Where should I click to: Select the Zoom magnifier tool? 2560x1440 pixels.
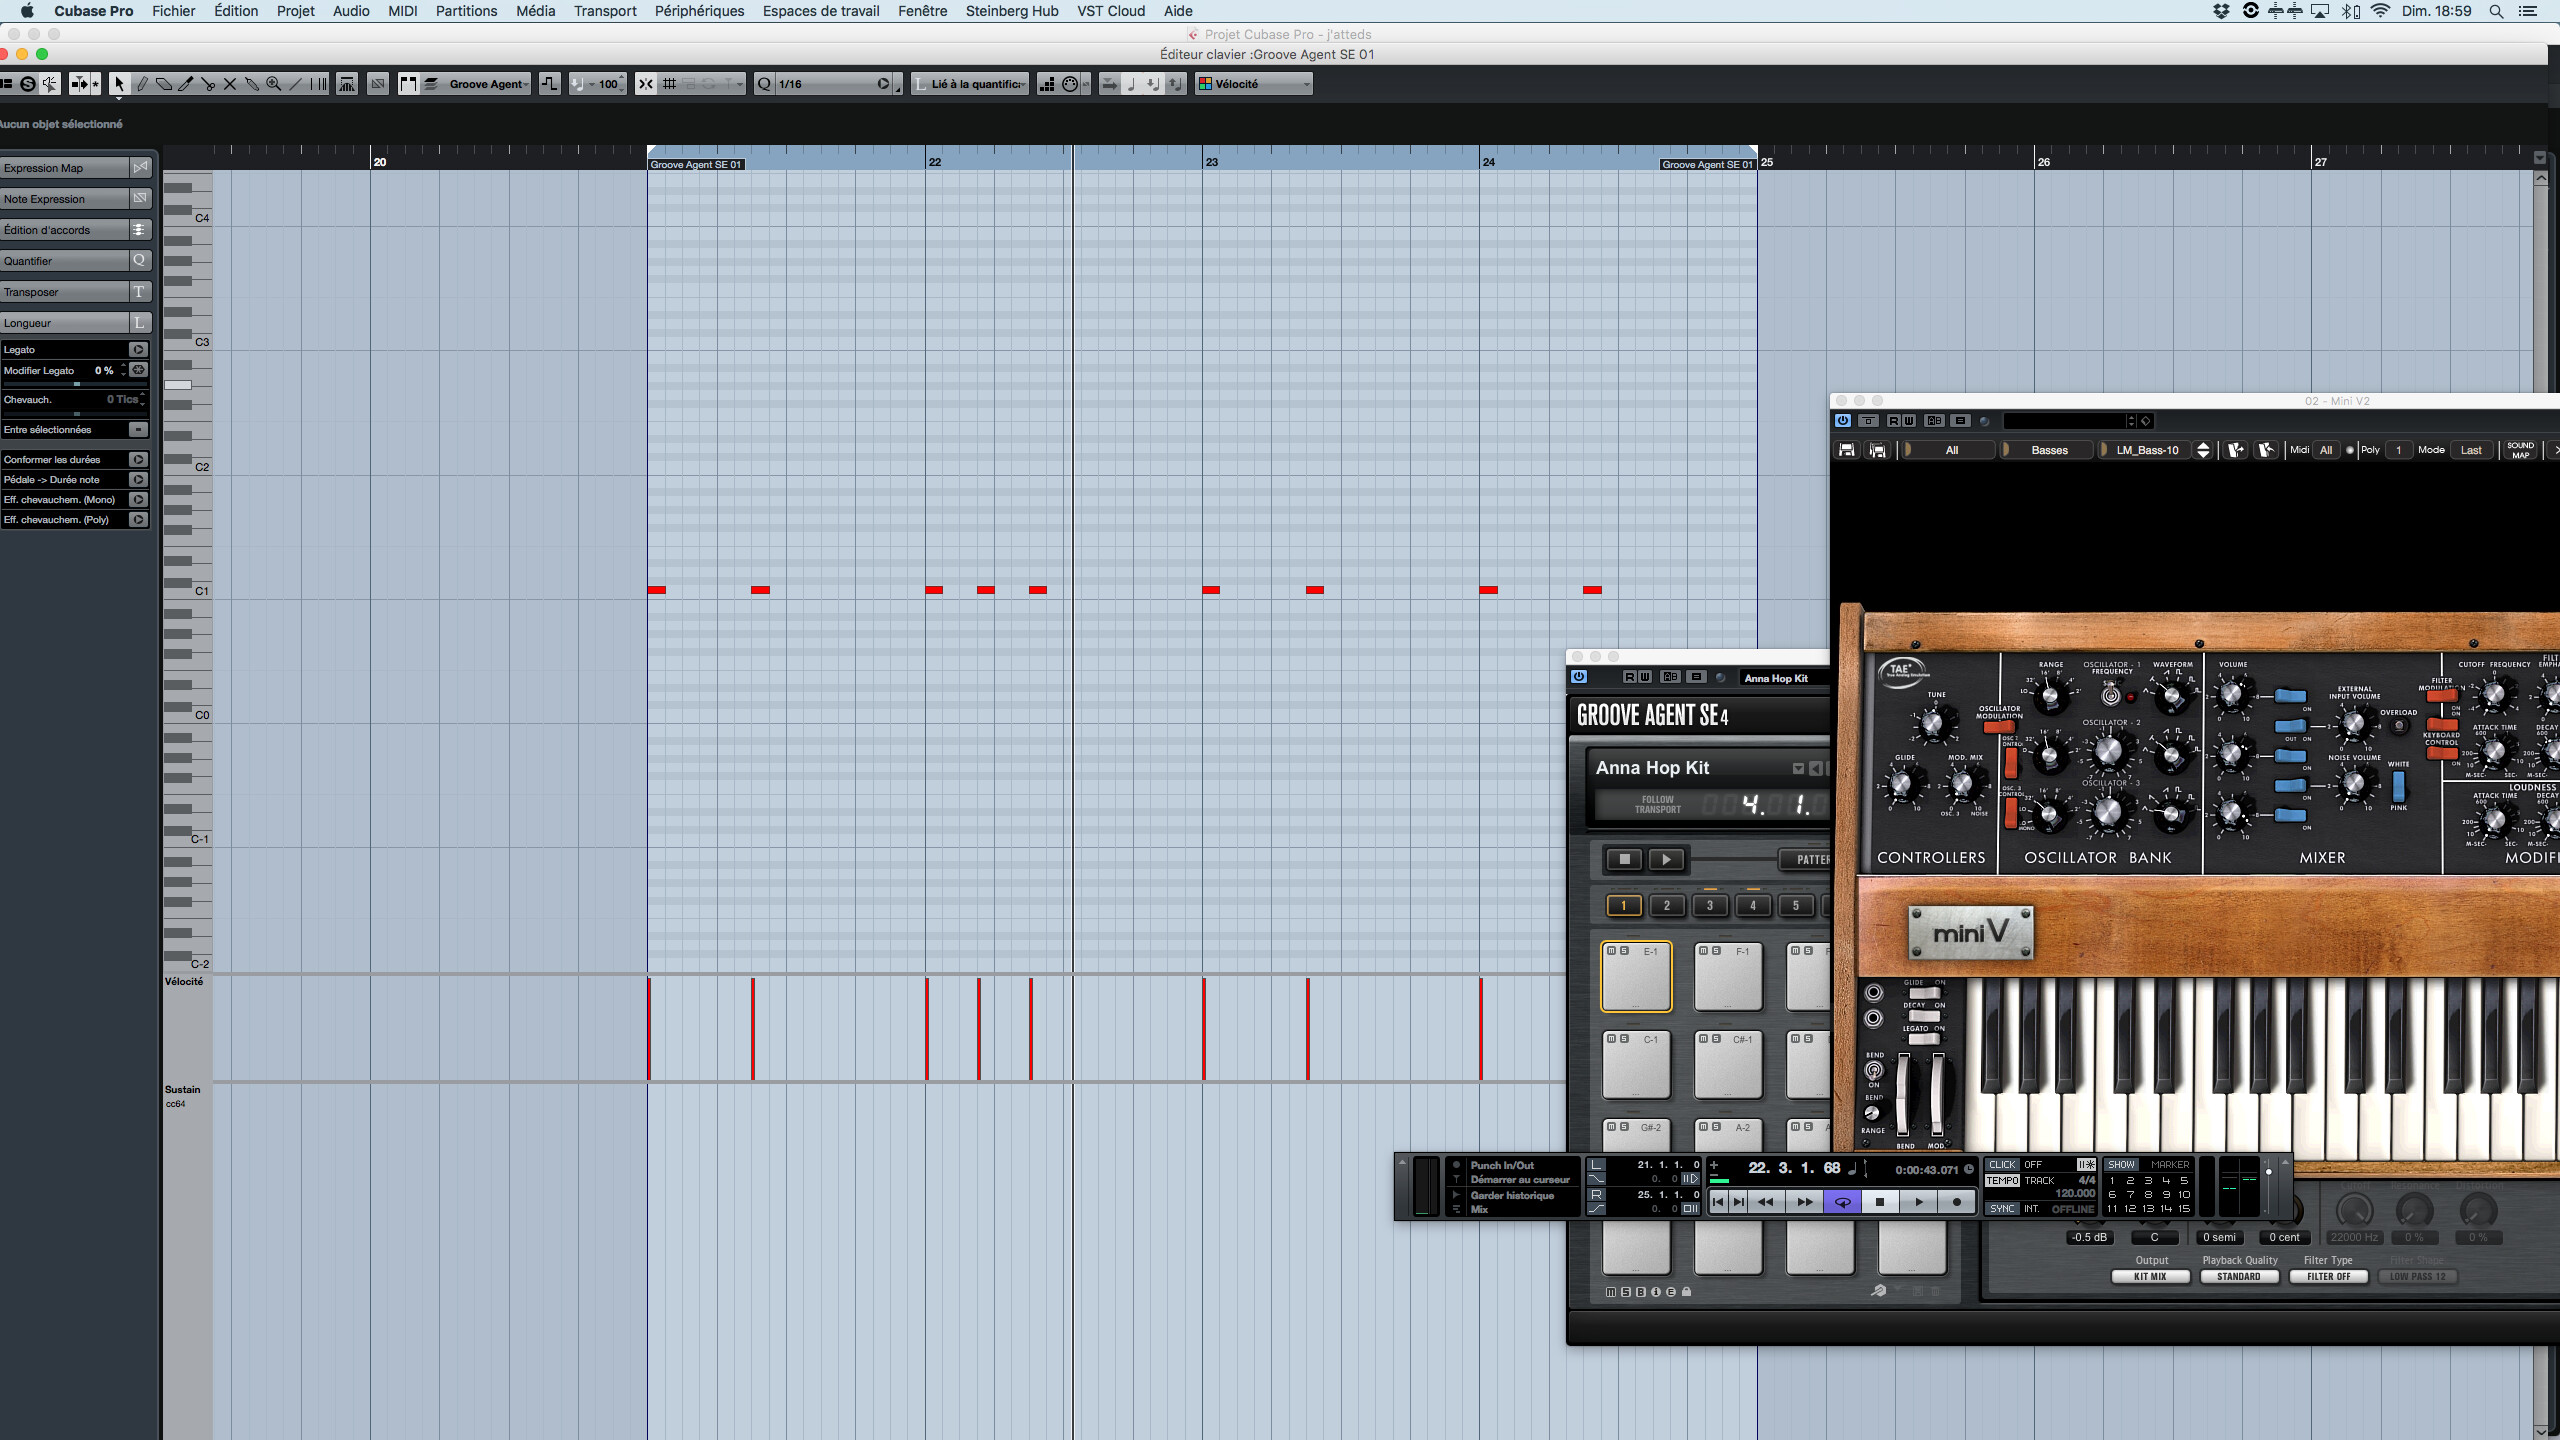pyautogui.click(x=273, y=84)
